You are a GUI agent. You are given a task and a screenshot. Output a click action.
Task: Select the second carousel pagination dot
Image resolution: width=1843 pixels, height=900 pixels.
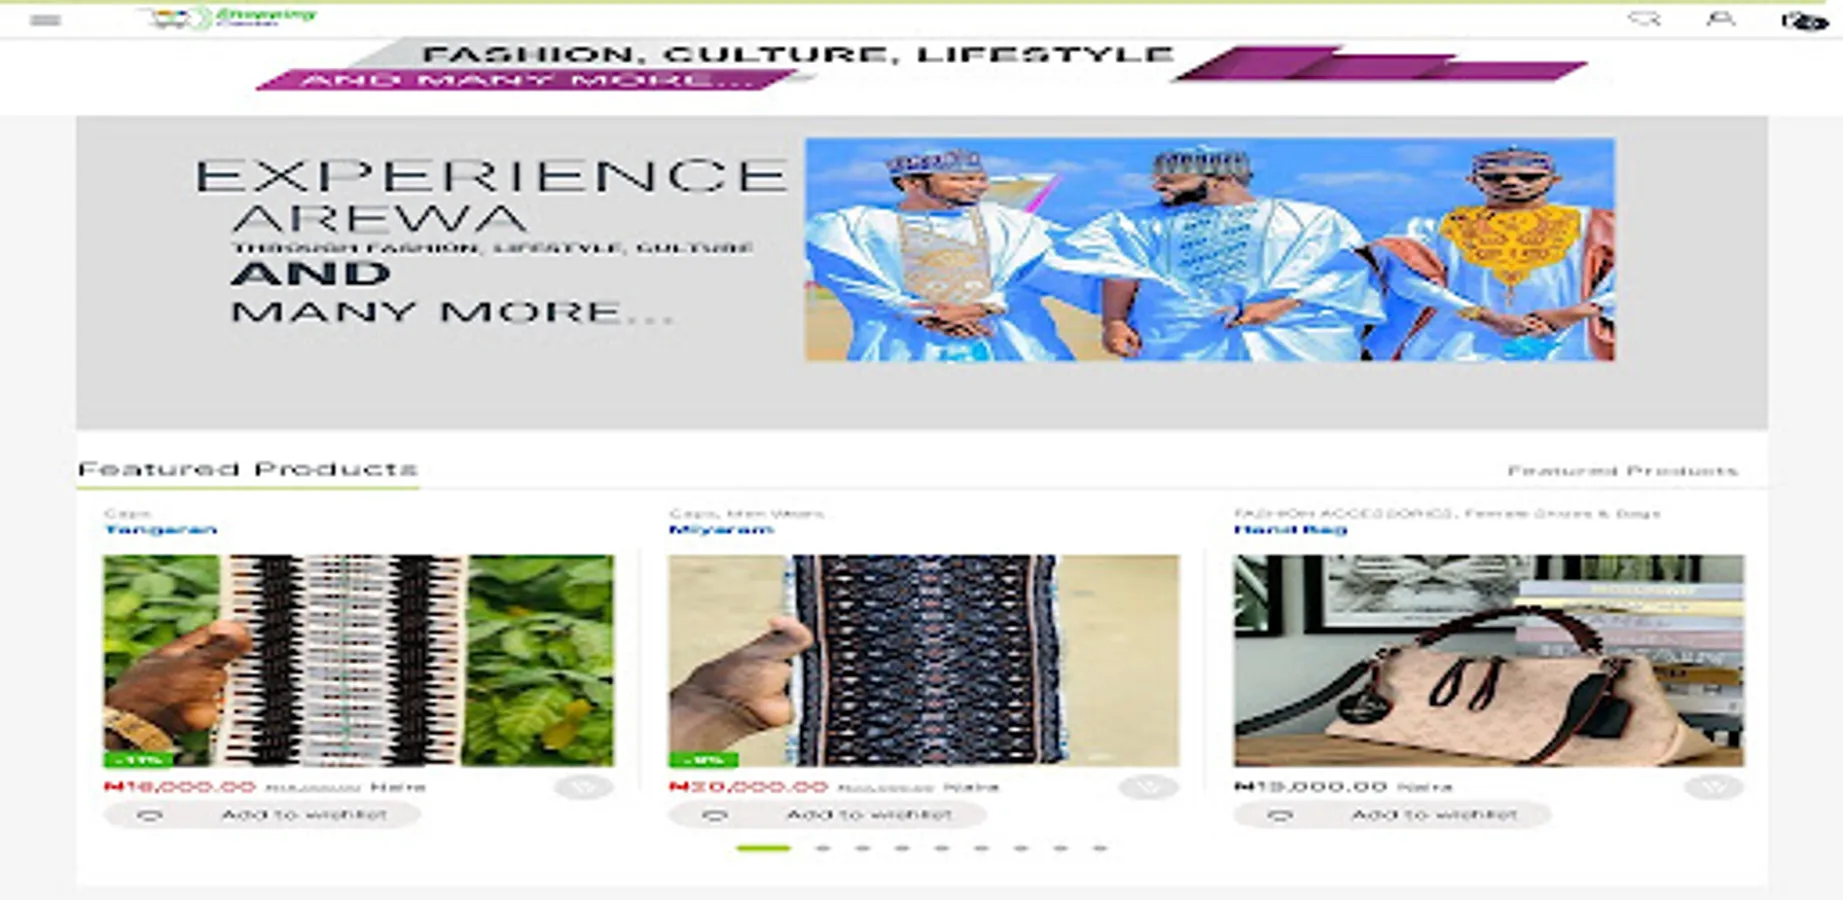coord(822,848)
